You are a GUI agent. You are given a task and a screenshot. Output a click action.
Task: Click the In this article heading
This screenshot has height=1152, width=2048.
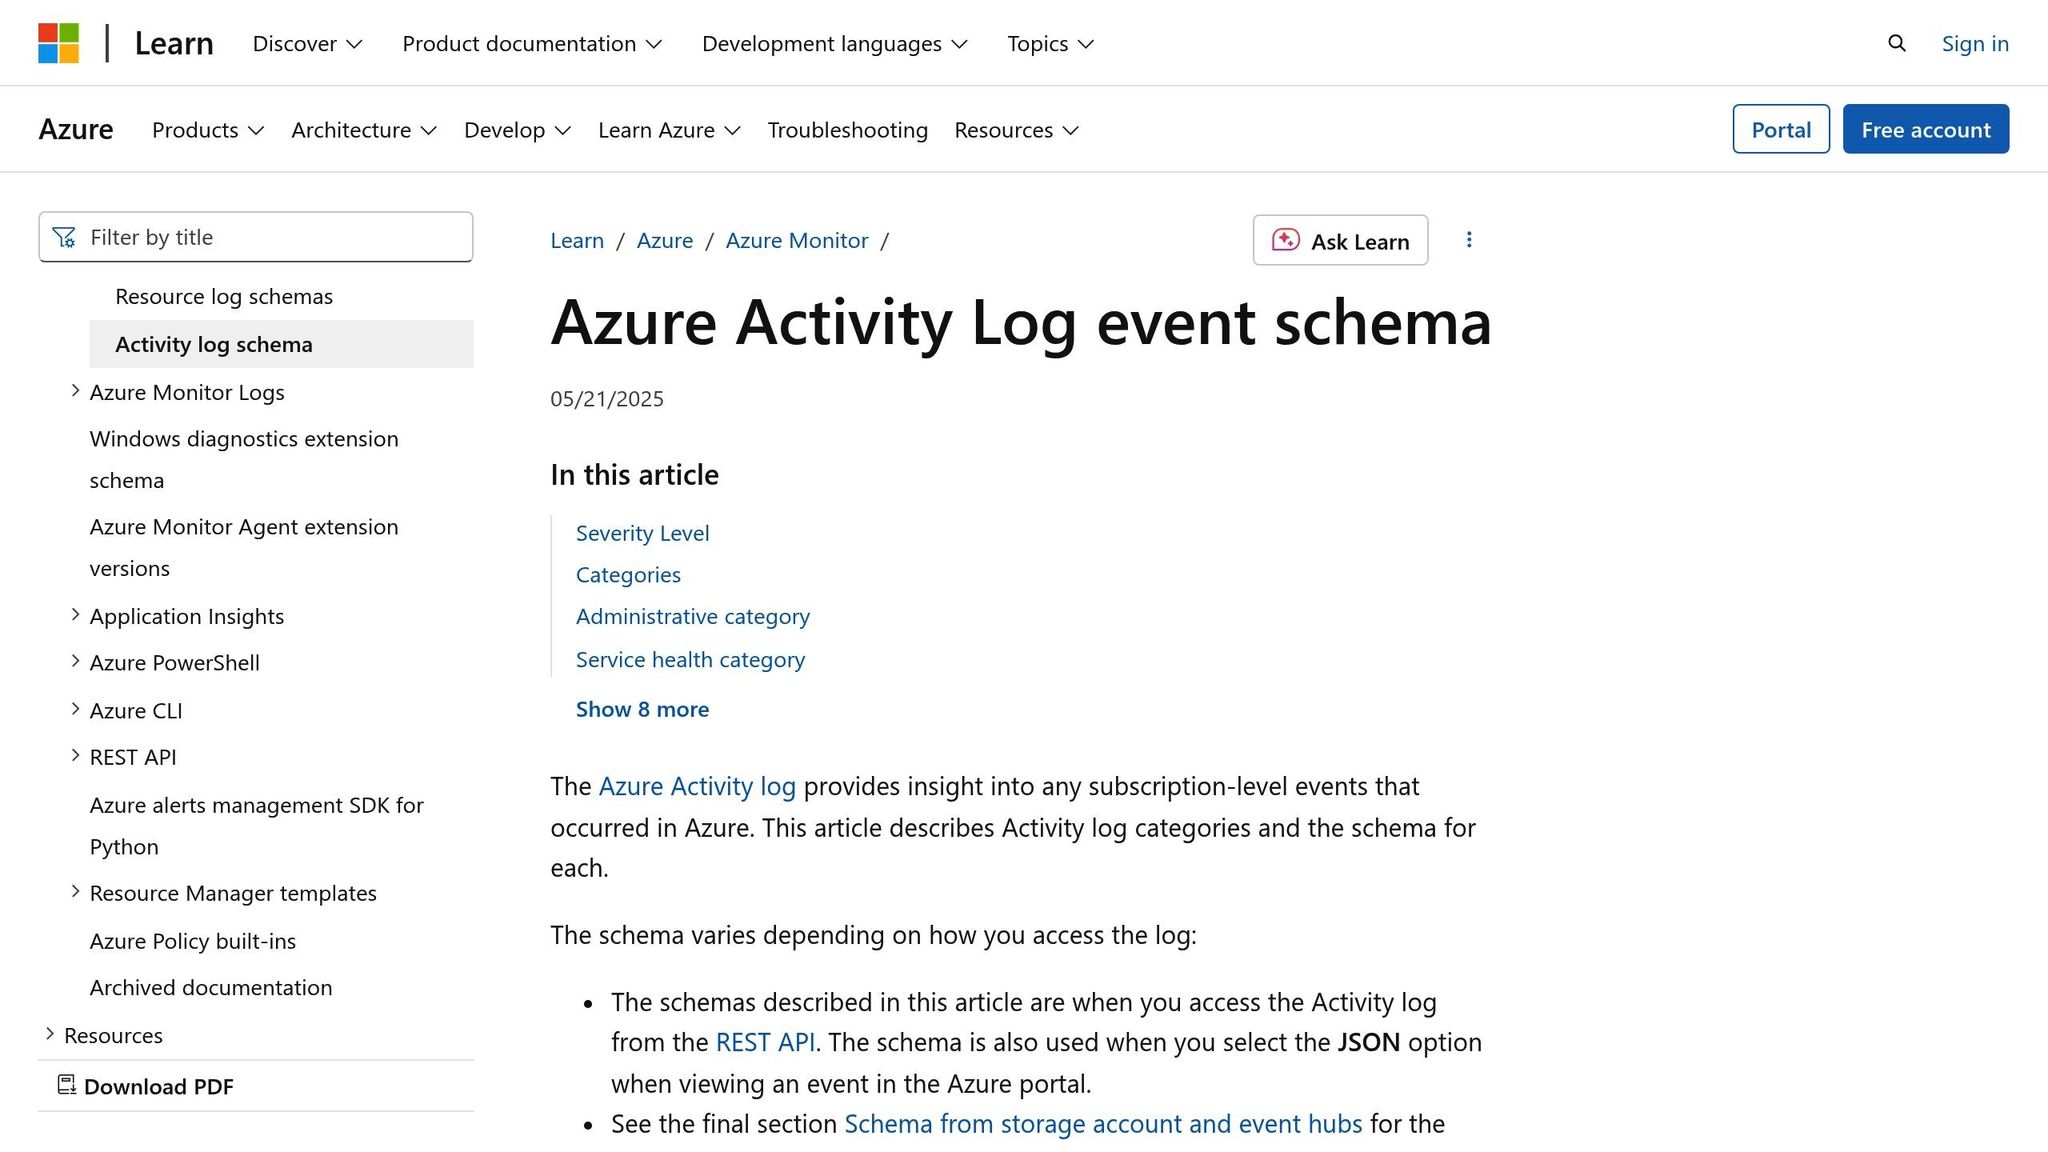[x=634, y=474]
